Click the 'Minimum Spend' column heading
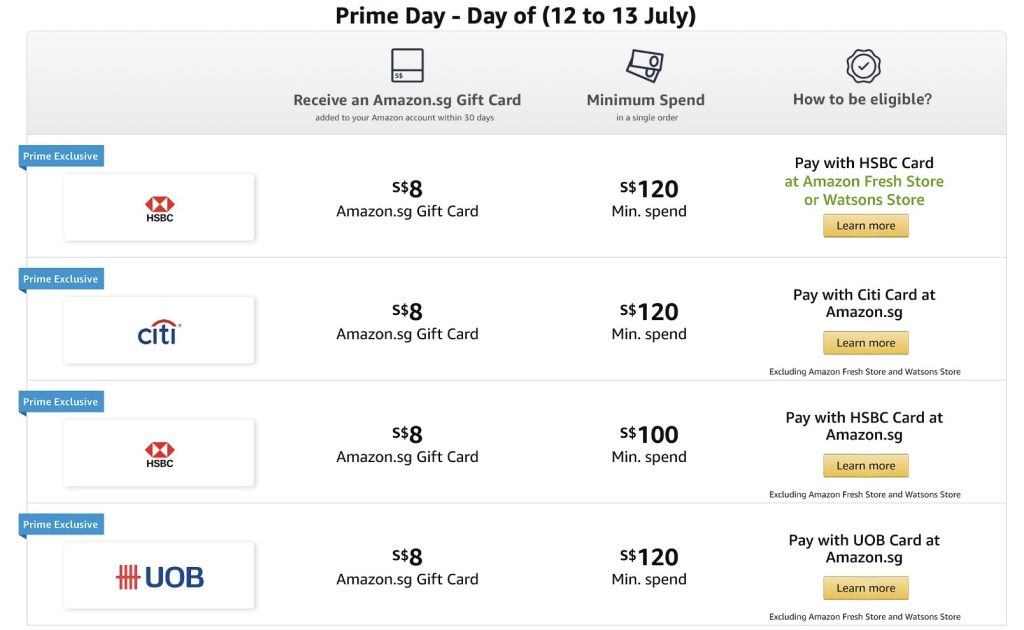 coord(645,100)
